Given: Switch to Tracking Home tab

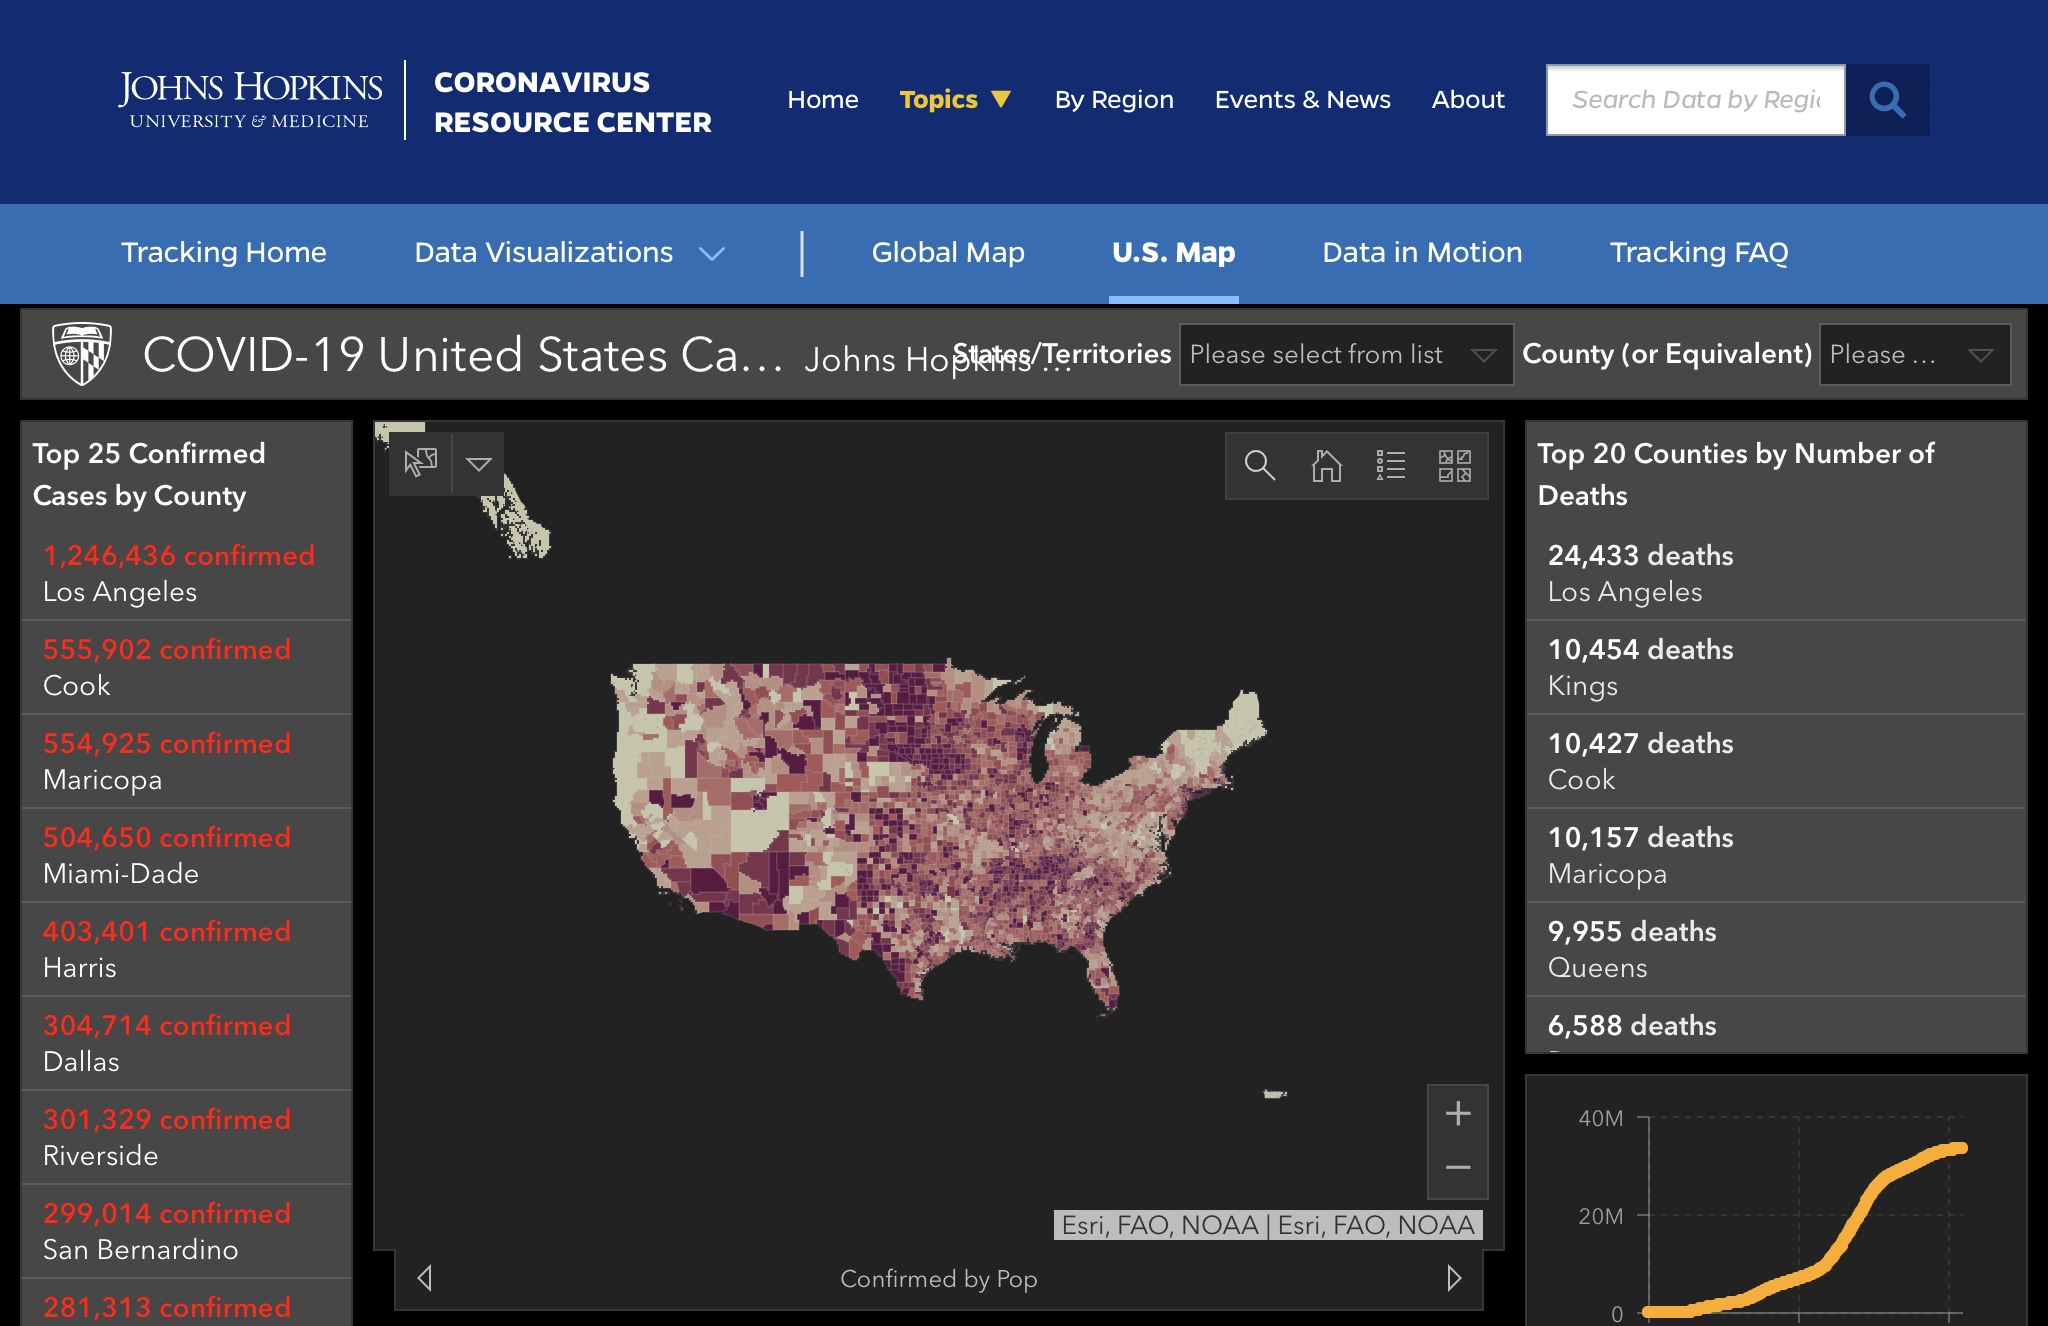Looking at the screenshot, I should click(x=224, y=252).
